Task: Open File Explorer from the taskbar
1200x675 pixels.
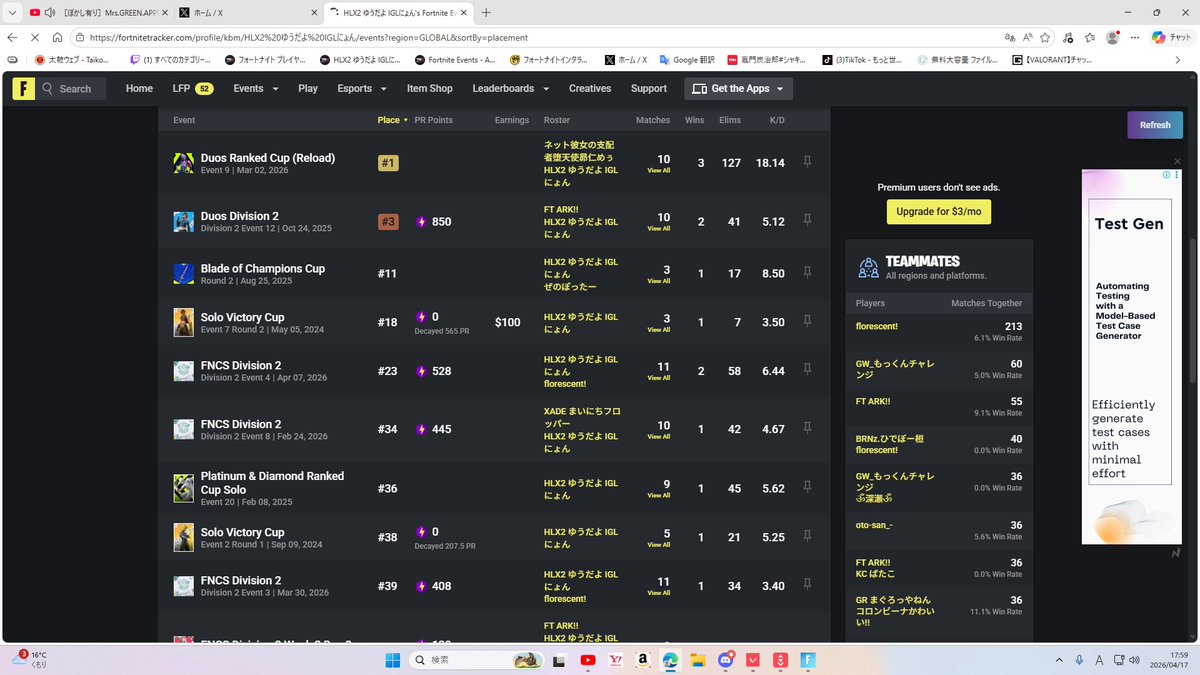Action: [x=697, y=660]
